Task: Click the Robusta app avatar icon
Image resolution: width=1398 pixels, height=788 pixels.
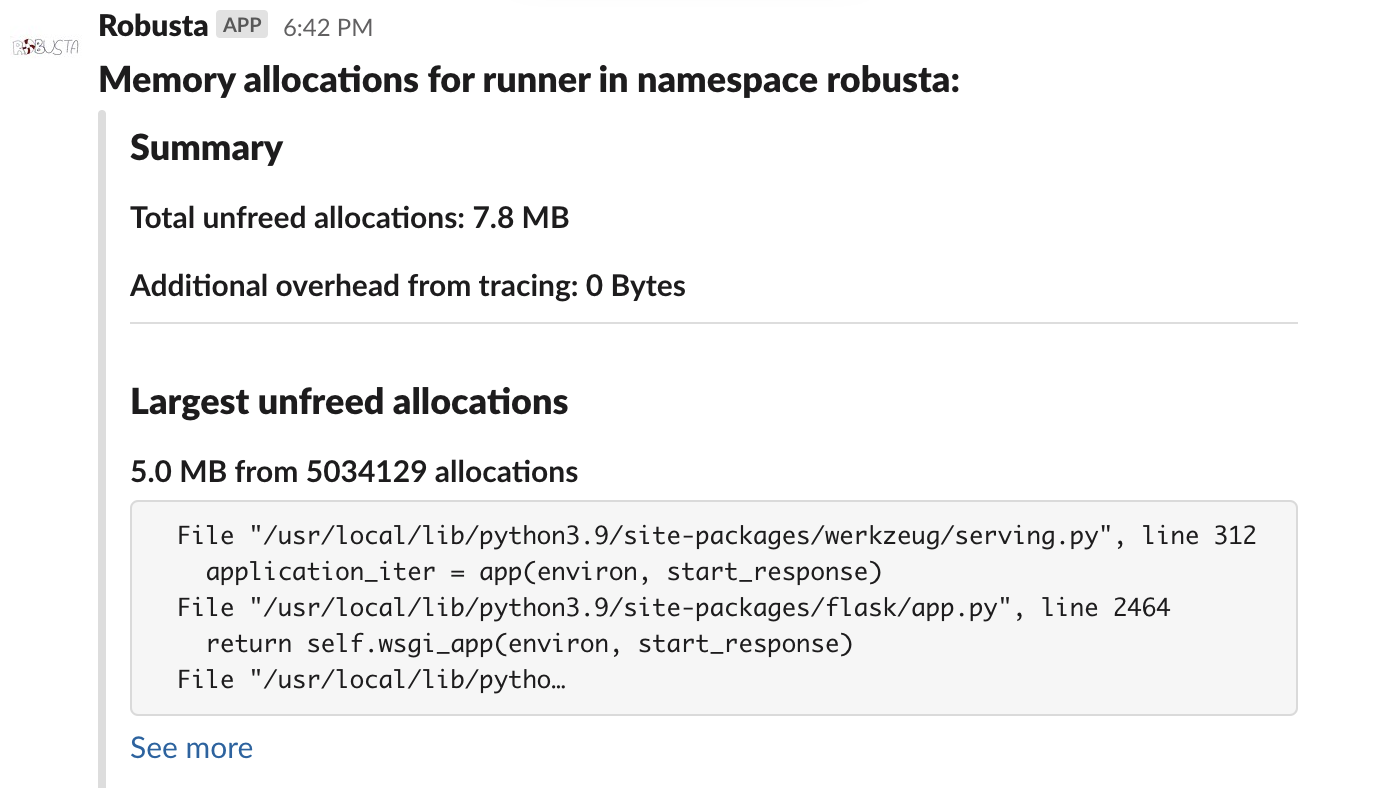Action: pos(45,46)
